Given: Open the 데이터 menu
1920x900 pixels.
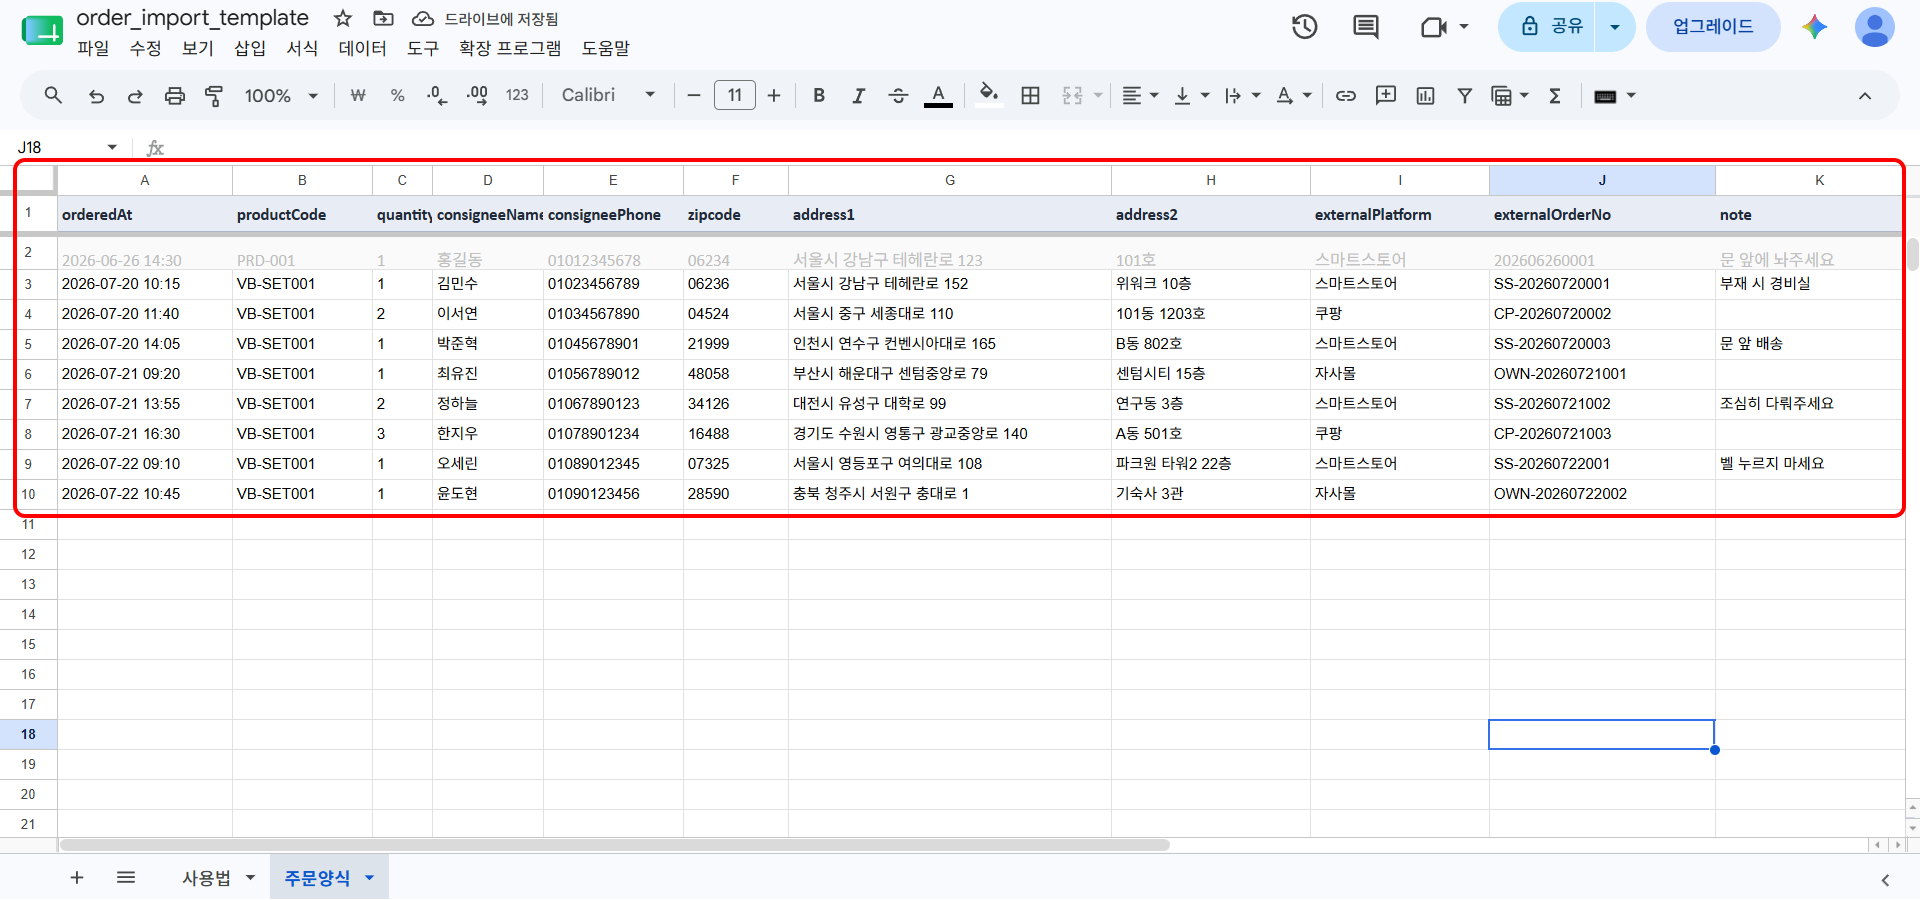Looking at the screenshot, I should [362, 48].
